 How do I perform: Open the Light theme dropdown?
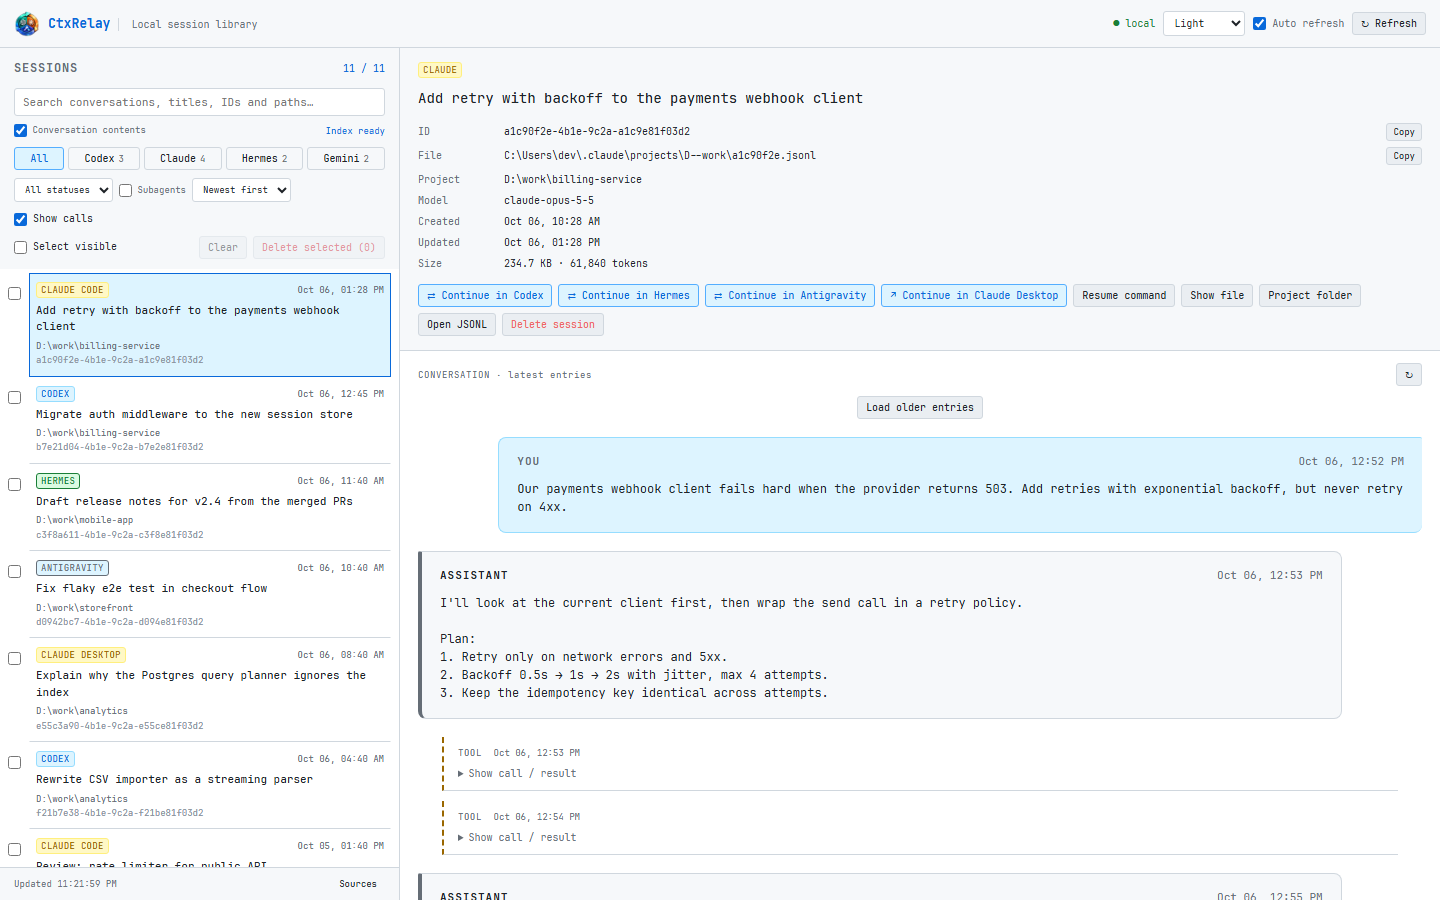[x=1203, y=23]
